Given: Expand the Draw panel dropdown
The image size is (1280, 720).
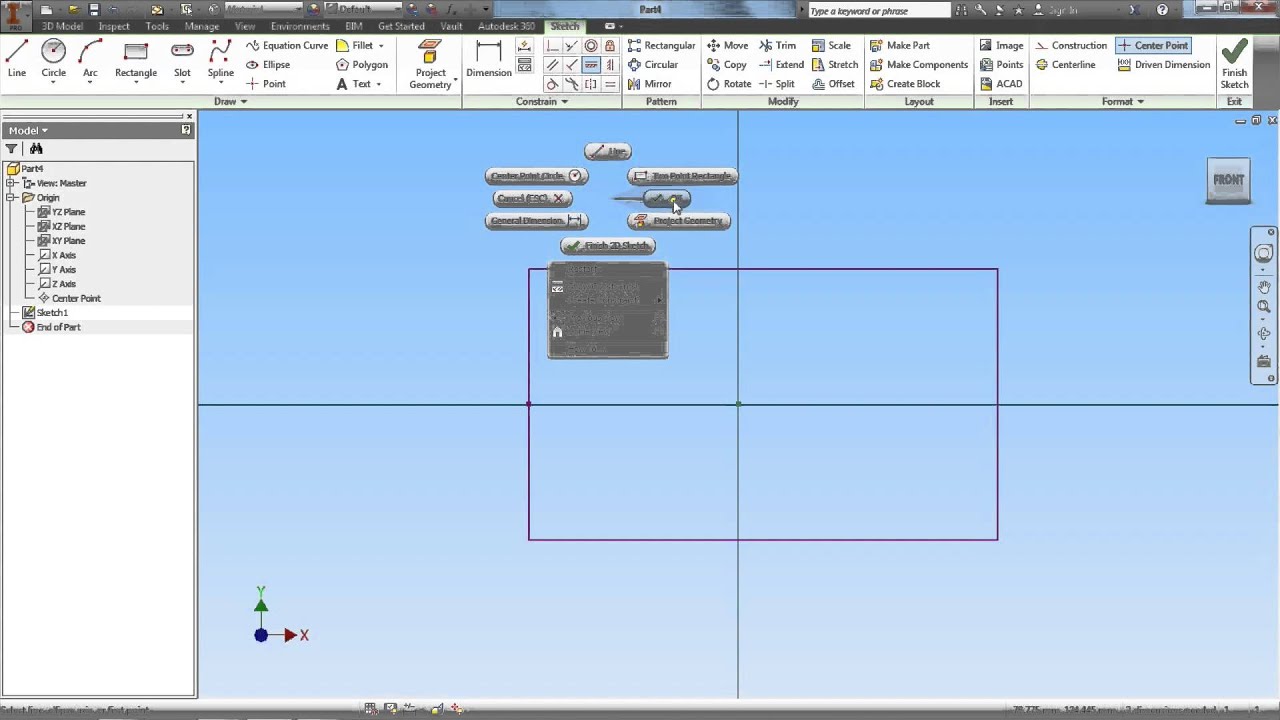Looking at the screenshot, I should (230, 101).
